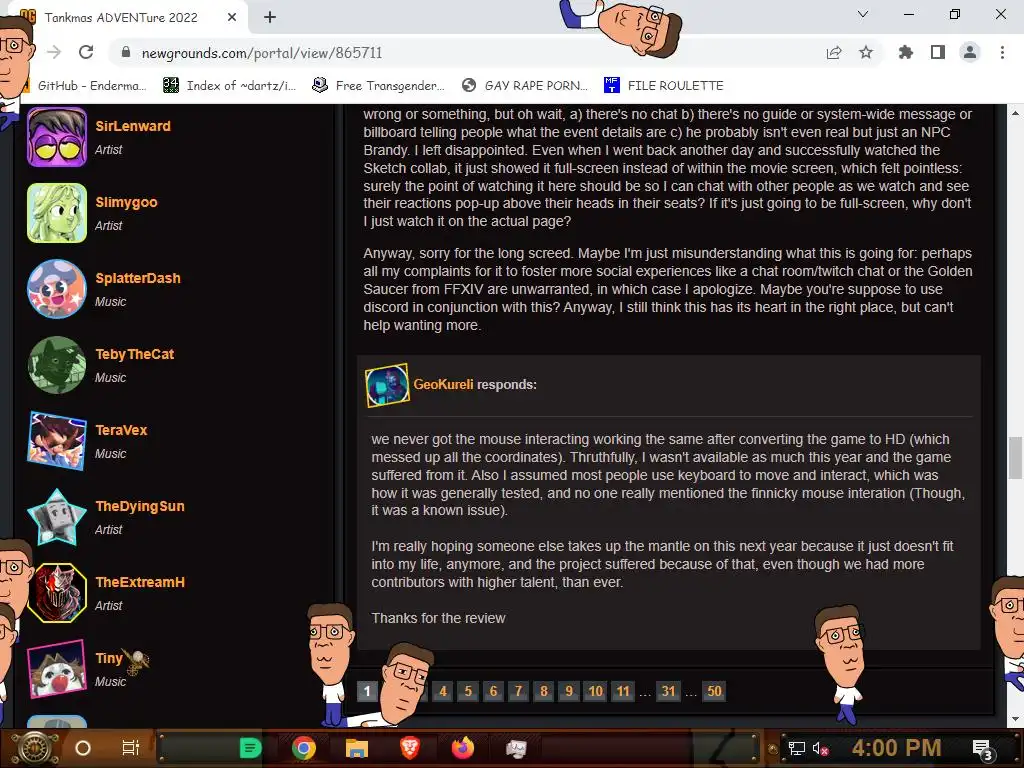Image resolution: width=1024 pixels, height=768 pixels.
Task: Click SirLenward's purple avatar
Action: pos(57,137)
